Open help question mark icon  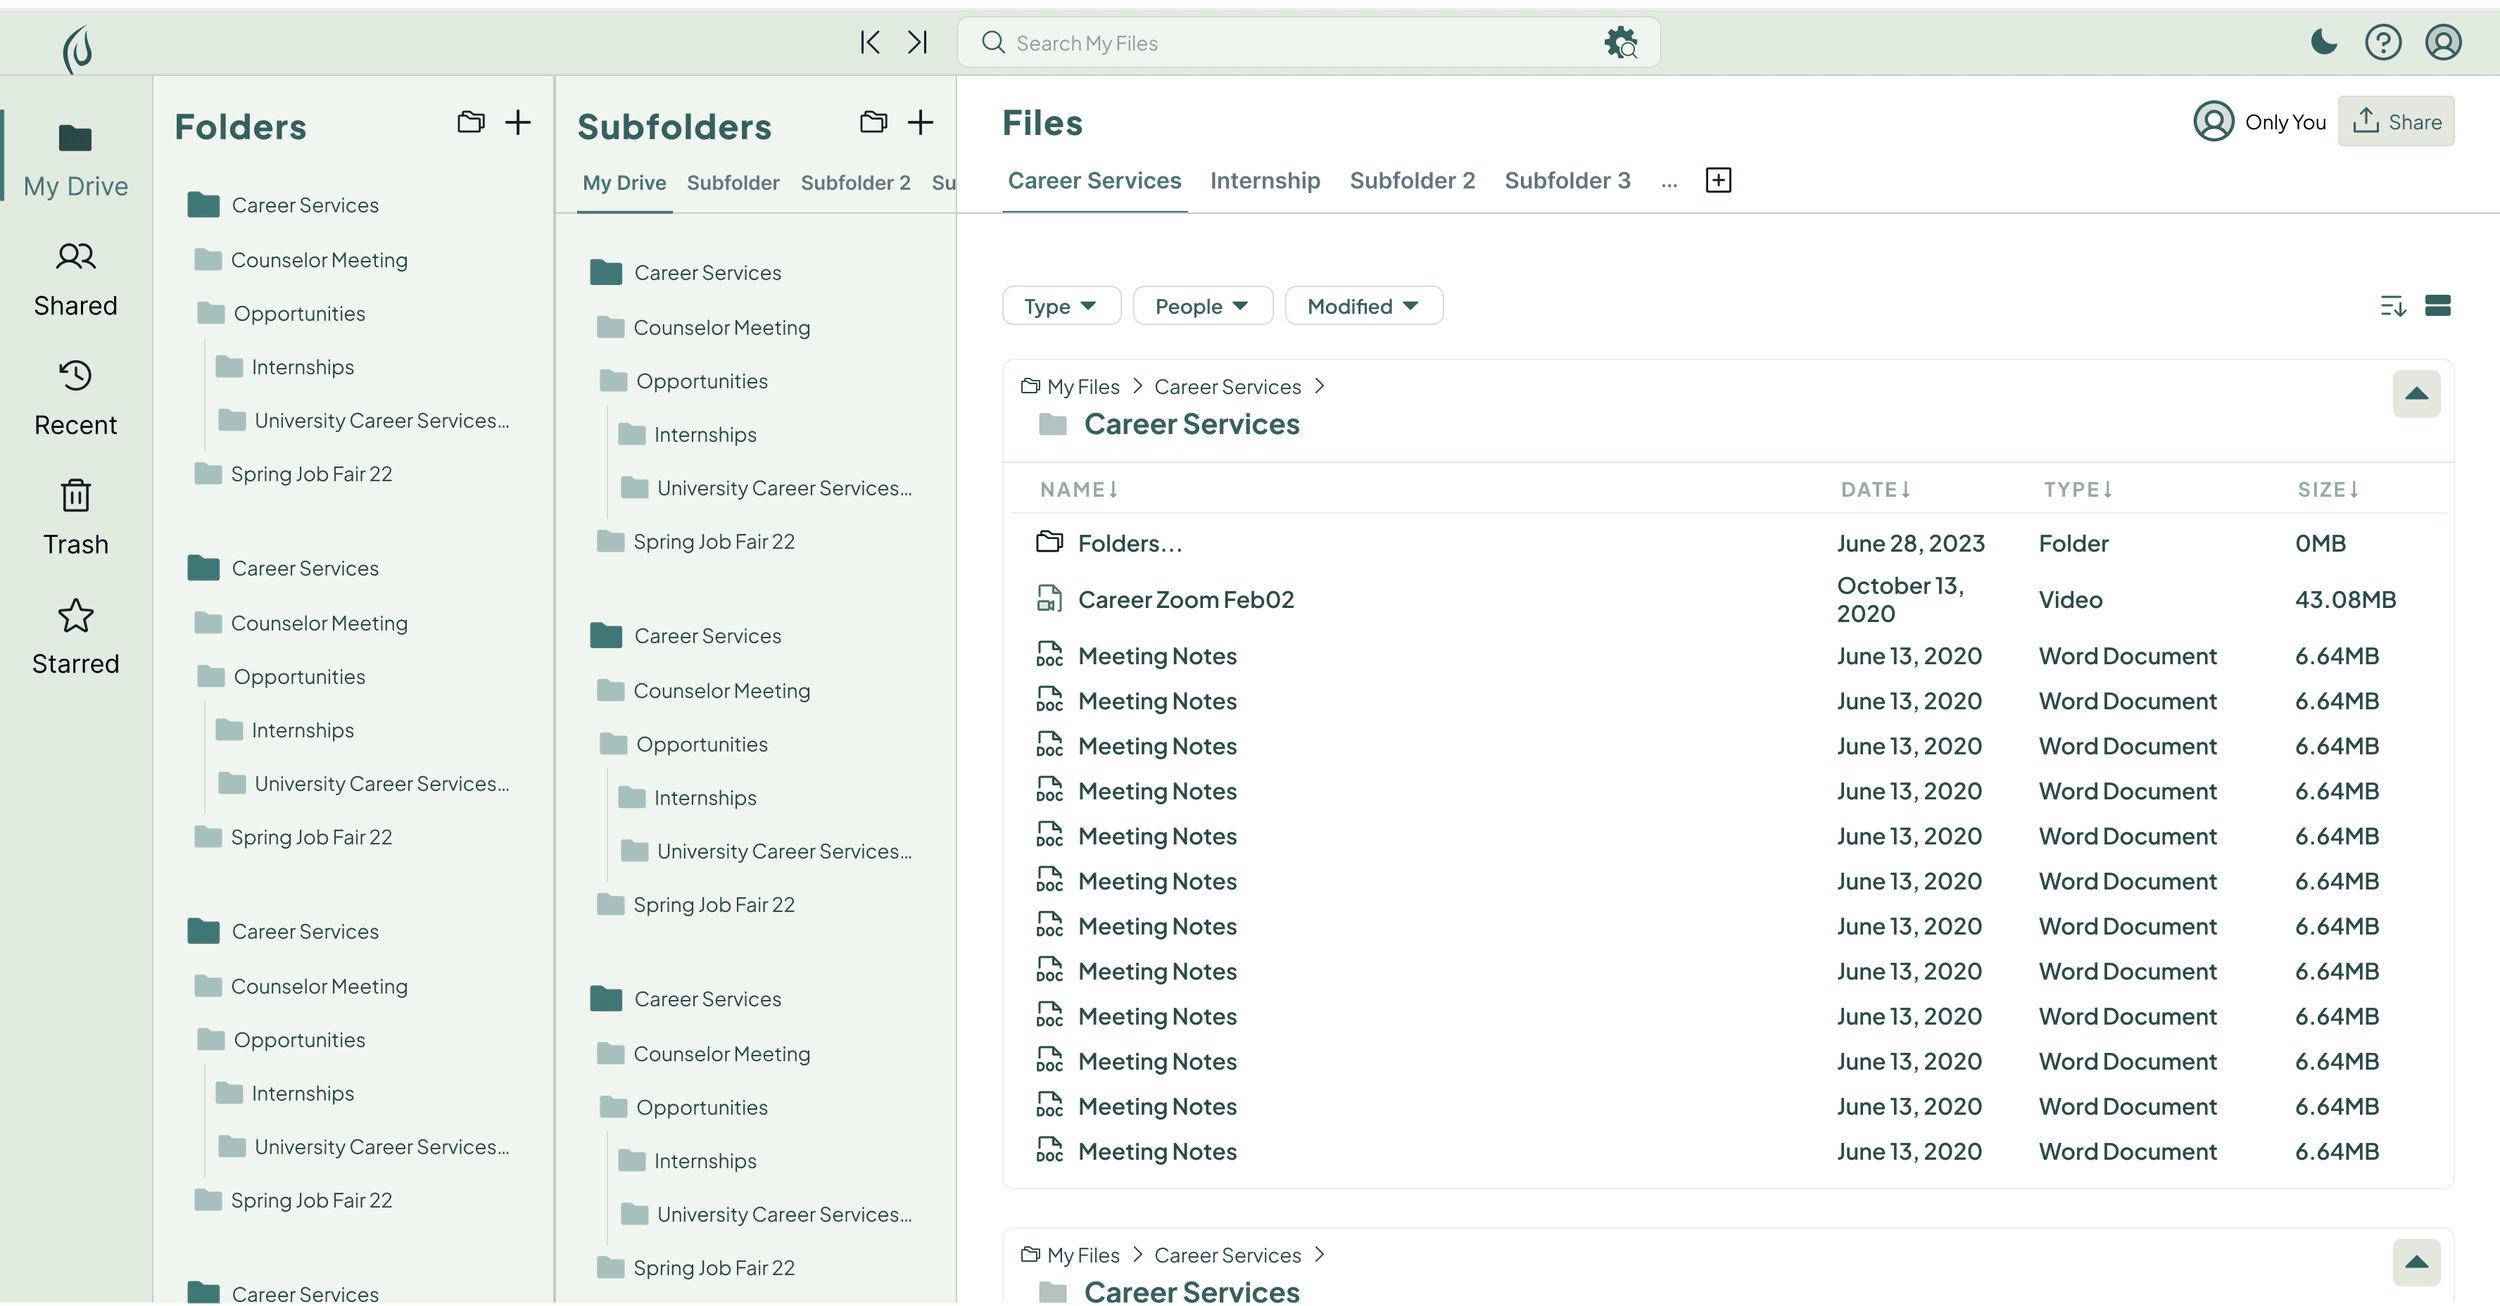pos(2383,42)
